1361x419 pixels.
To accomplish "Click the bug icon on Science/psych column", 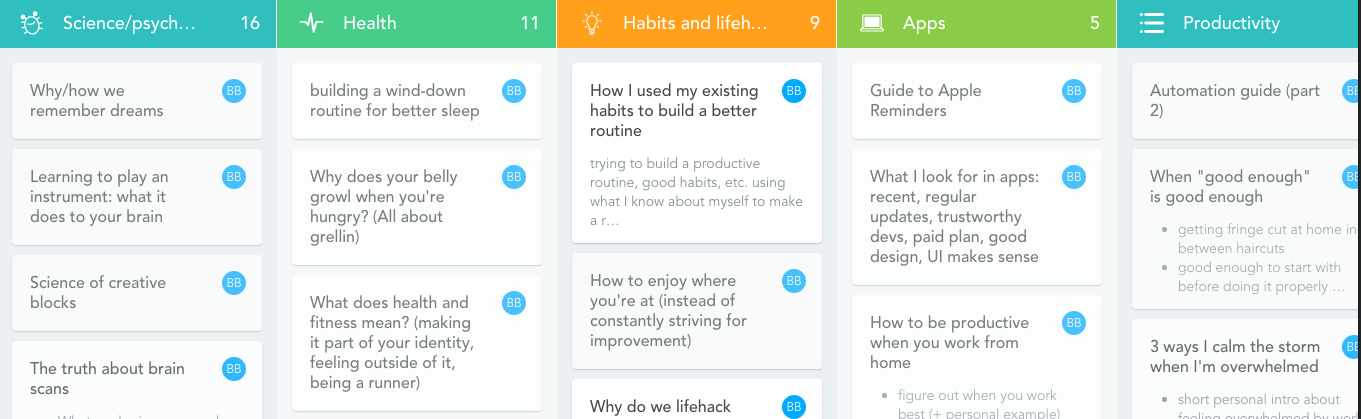I will pyautogui.click(x=30, y=23).
